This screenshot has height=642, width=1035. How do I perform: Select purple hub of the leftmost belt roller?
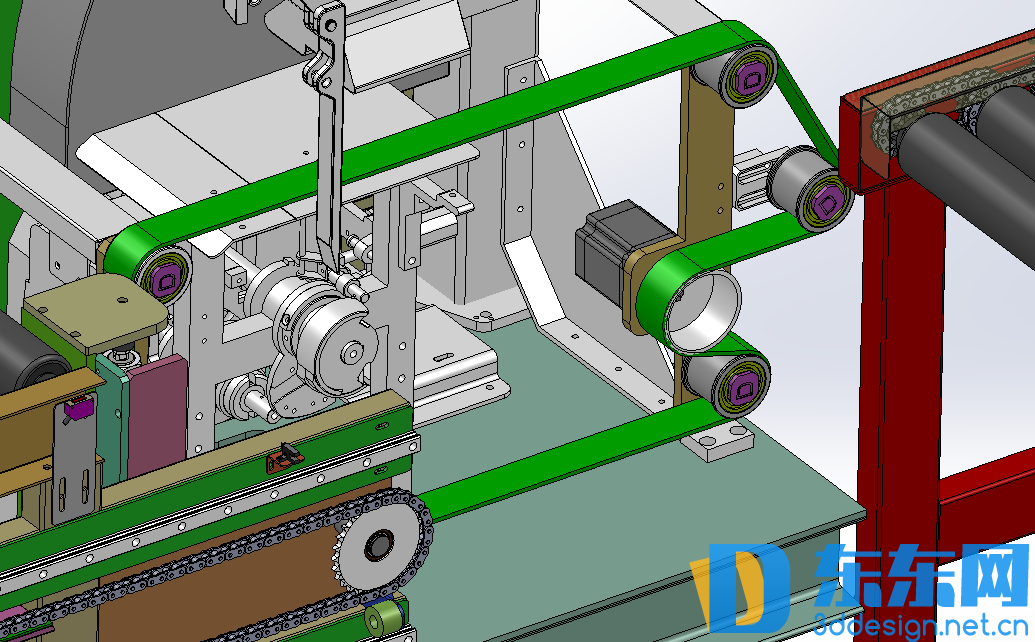pyautogui.click(x=164, y=280)
